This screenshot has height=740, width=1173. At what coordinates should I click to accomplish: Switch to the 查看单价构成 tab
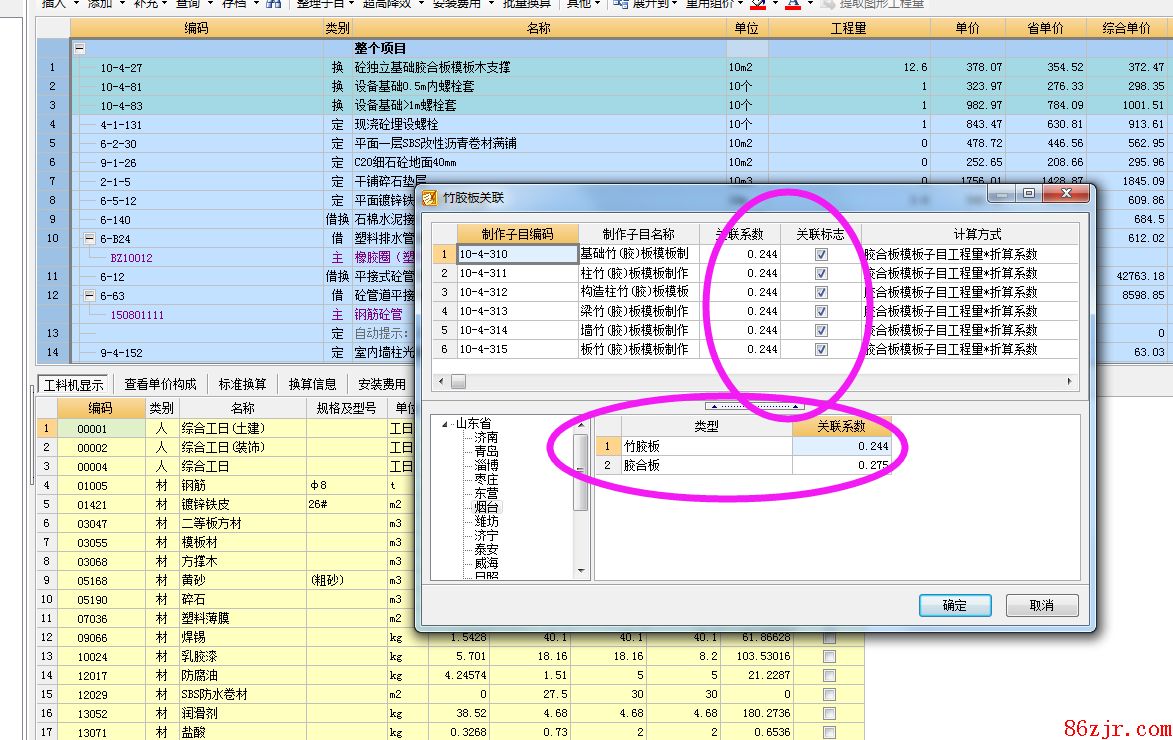click(160, 384)
